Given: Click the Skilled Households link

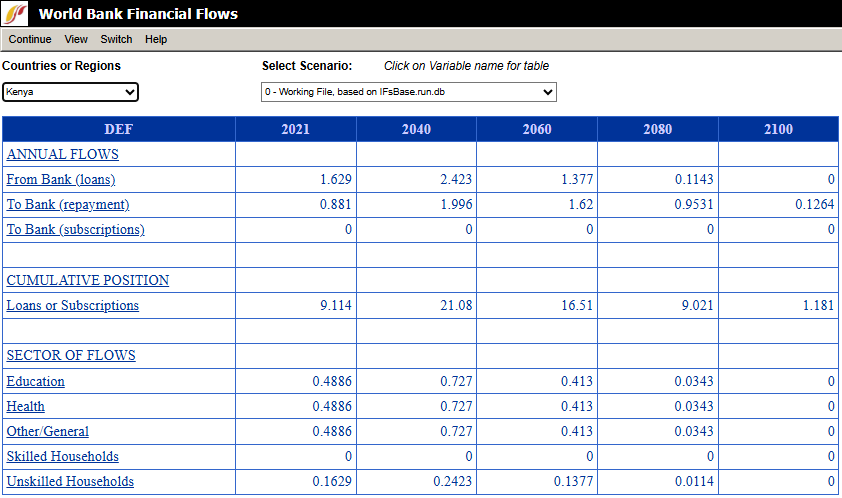Looking at the screenshot, I should (62, 457).
